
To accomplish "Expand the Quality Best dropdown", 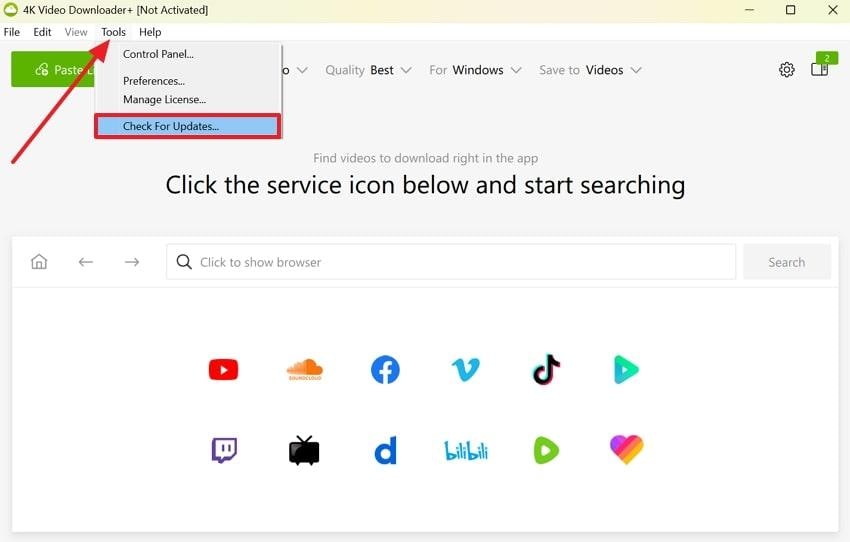I will (369, 70).
